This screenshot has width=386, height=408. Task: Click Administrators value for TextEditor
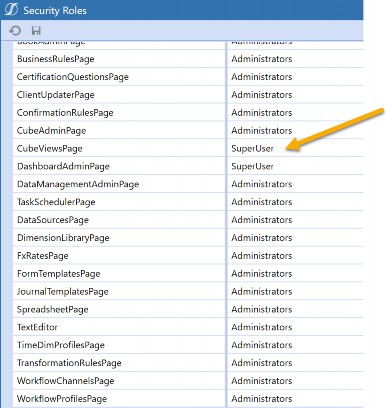(262, 327)
